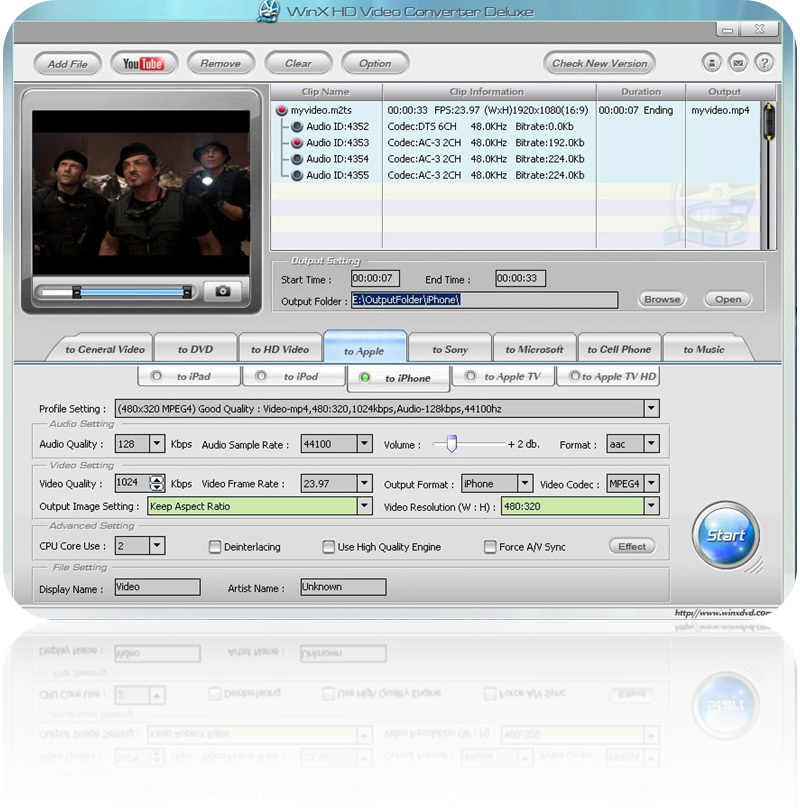Switch to the 'to Sony' tab
Image resolution: width=800 pixels, height=811 pixels.
pyautogui.click(x=450, y=349)
